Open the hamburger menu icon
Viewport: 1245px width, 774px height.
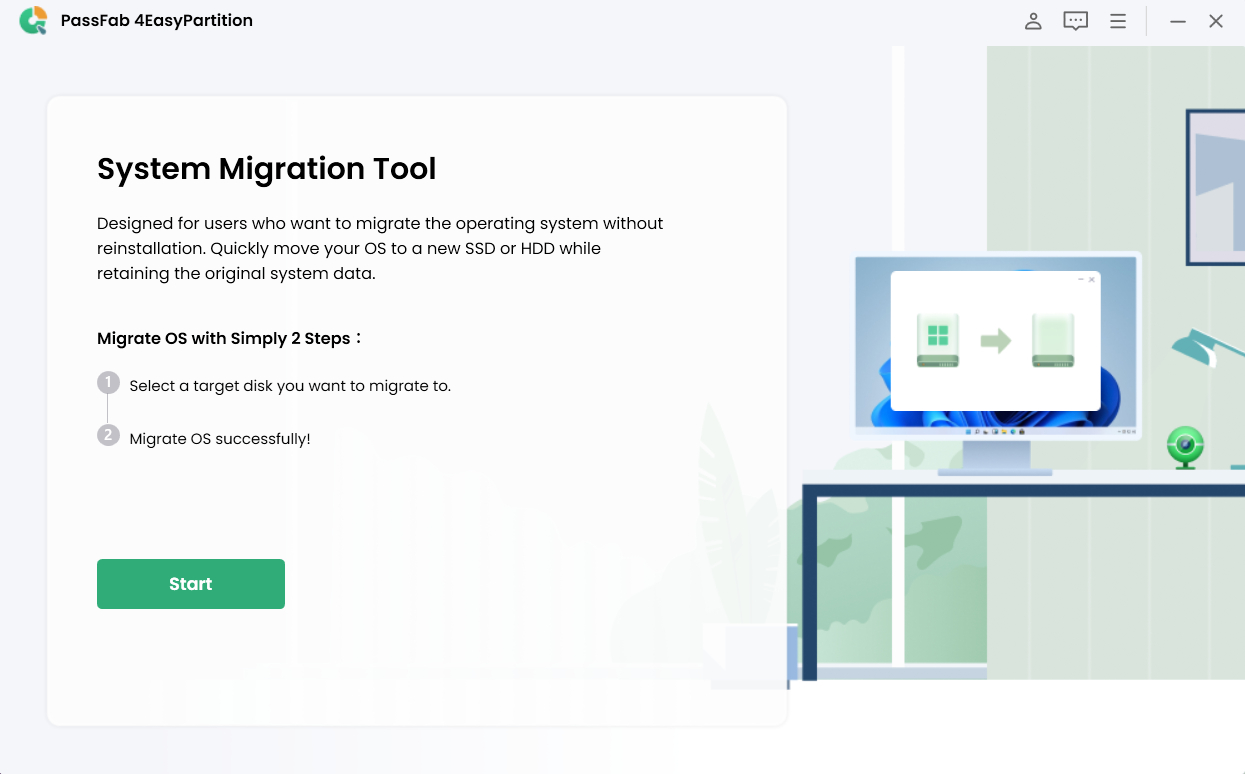[1117, 20]
